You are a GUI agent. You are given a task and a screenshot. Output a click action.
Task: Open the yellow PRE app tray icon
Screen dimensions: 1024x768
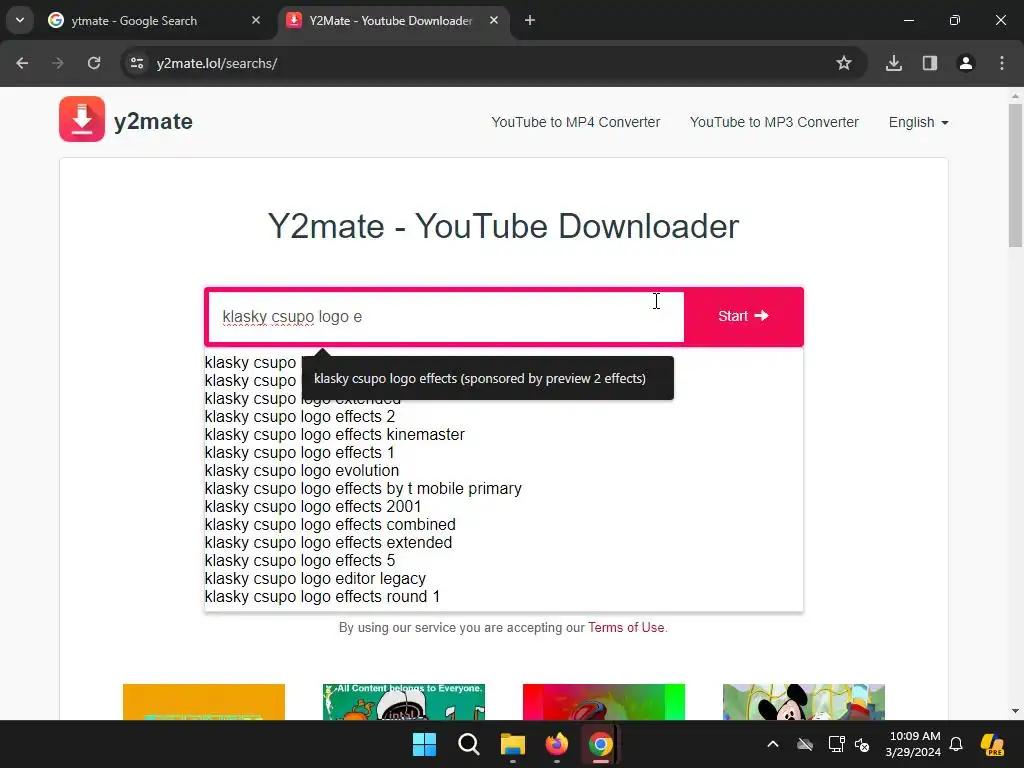point(992,744)
